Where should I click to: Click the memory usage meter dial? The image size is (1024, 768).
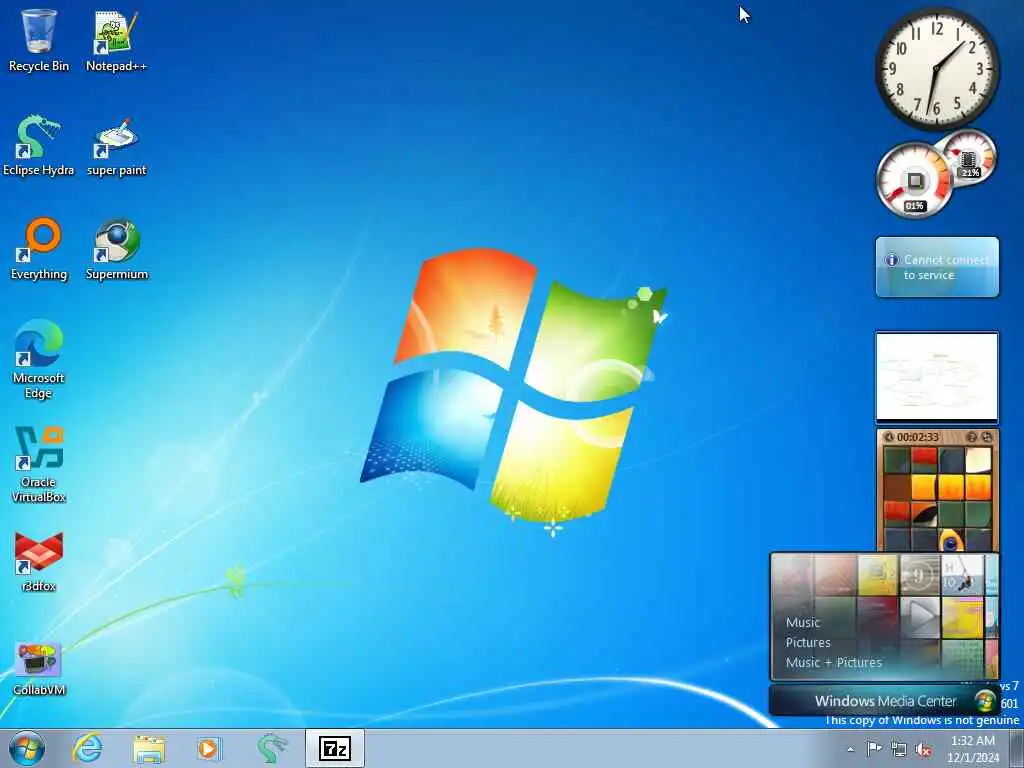click(968, 157)
